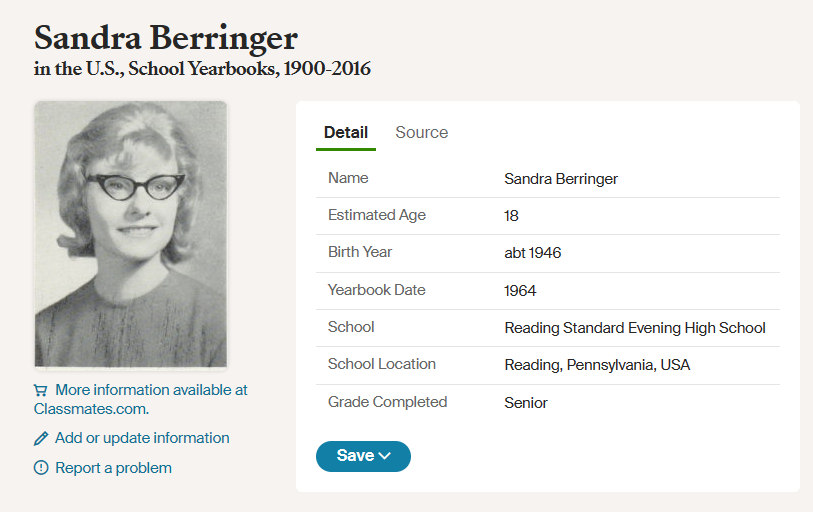Click the Save button label

(x=355, y=455)
